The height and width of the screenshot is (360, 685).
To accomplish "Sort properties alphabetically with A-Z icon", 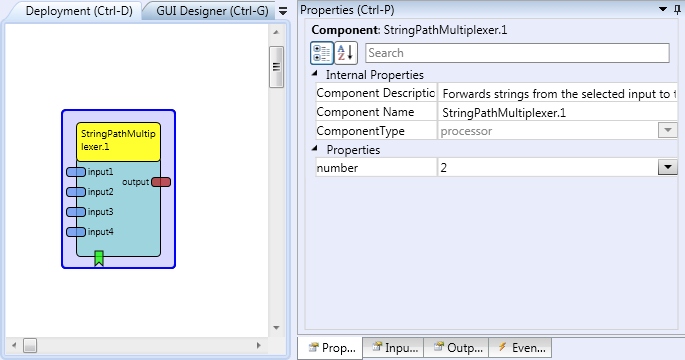I will (x=346, y=53).
